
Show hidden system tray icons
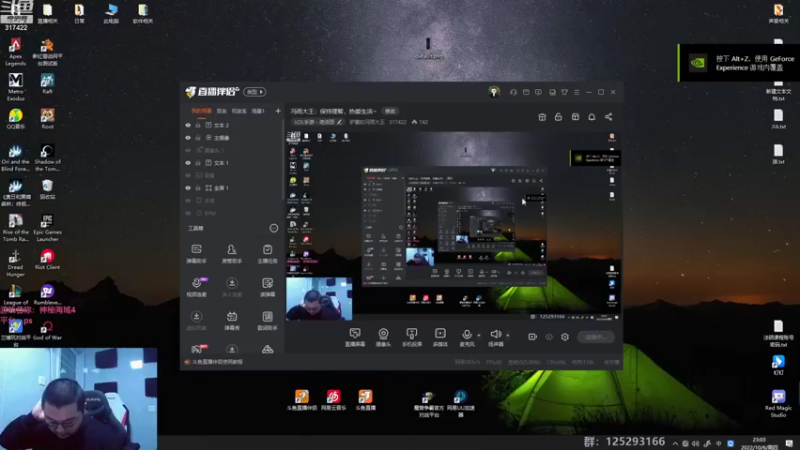[x=675, y=443]
